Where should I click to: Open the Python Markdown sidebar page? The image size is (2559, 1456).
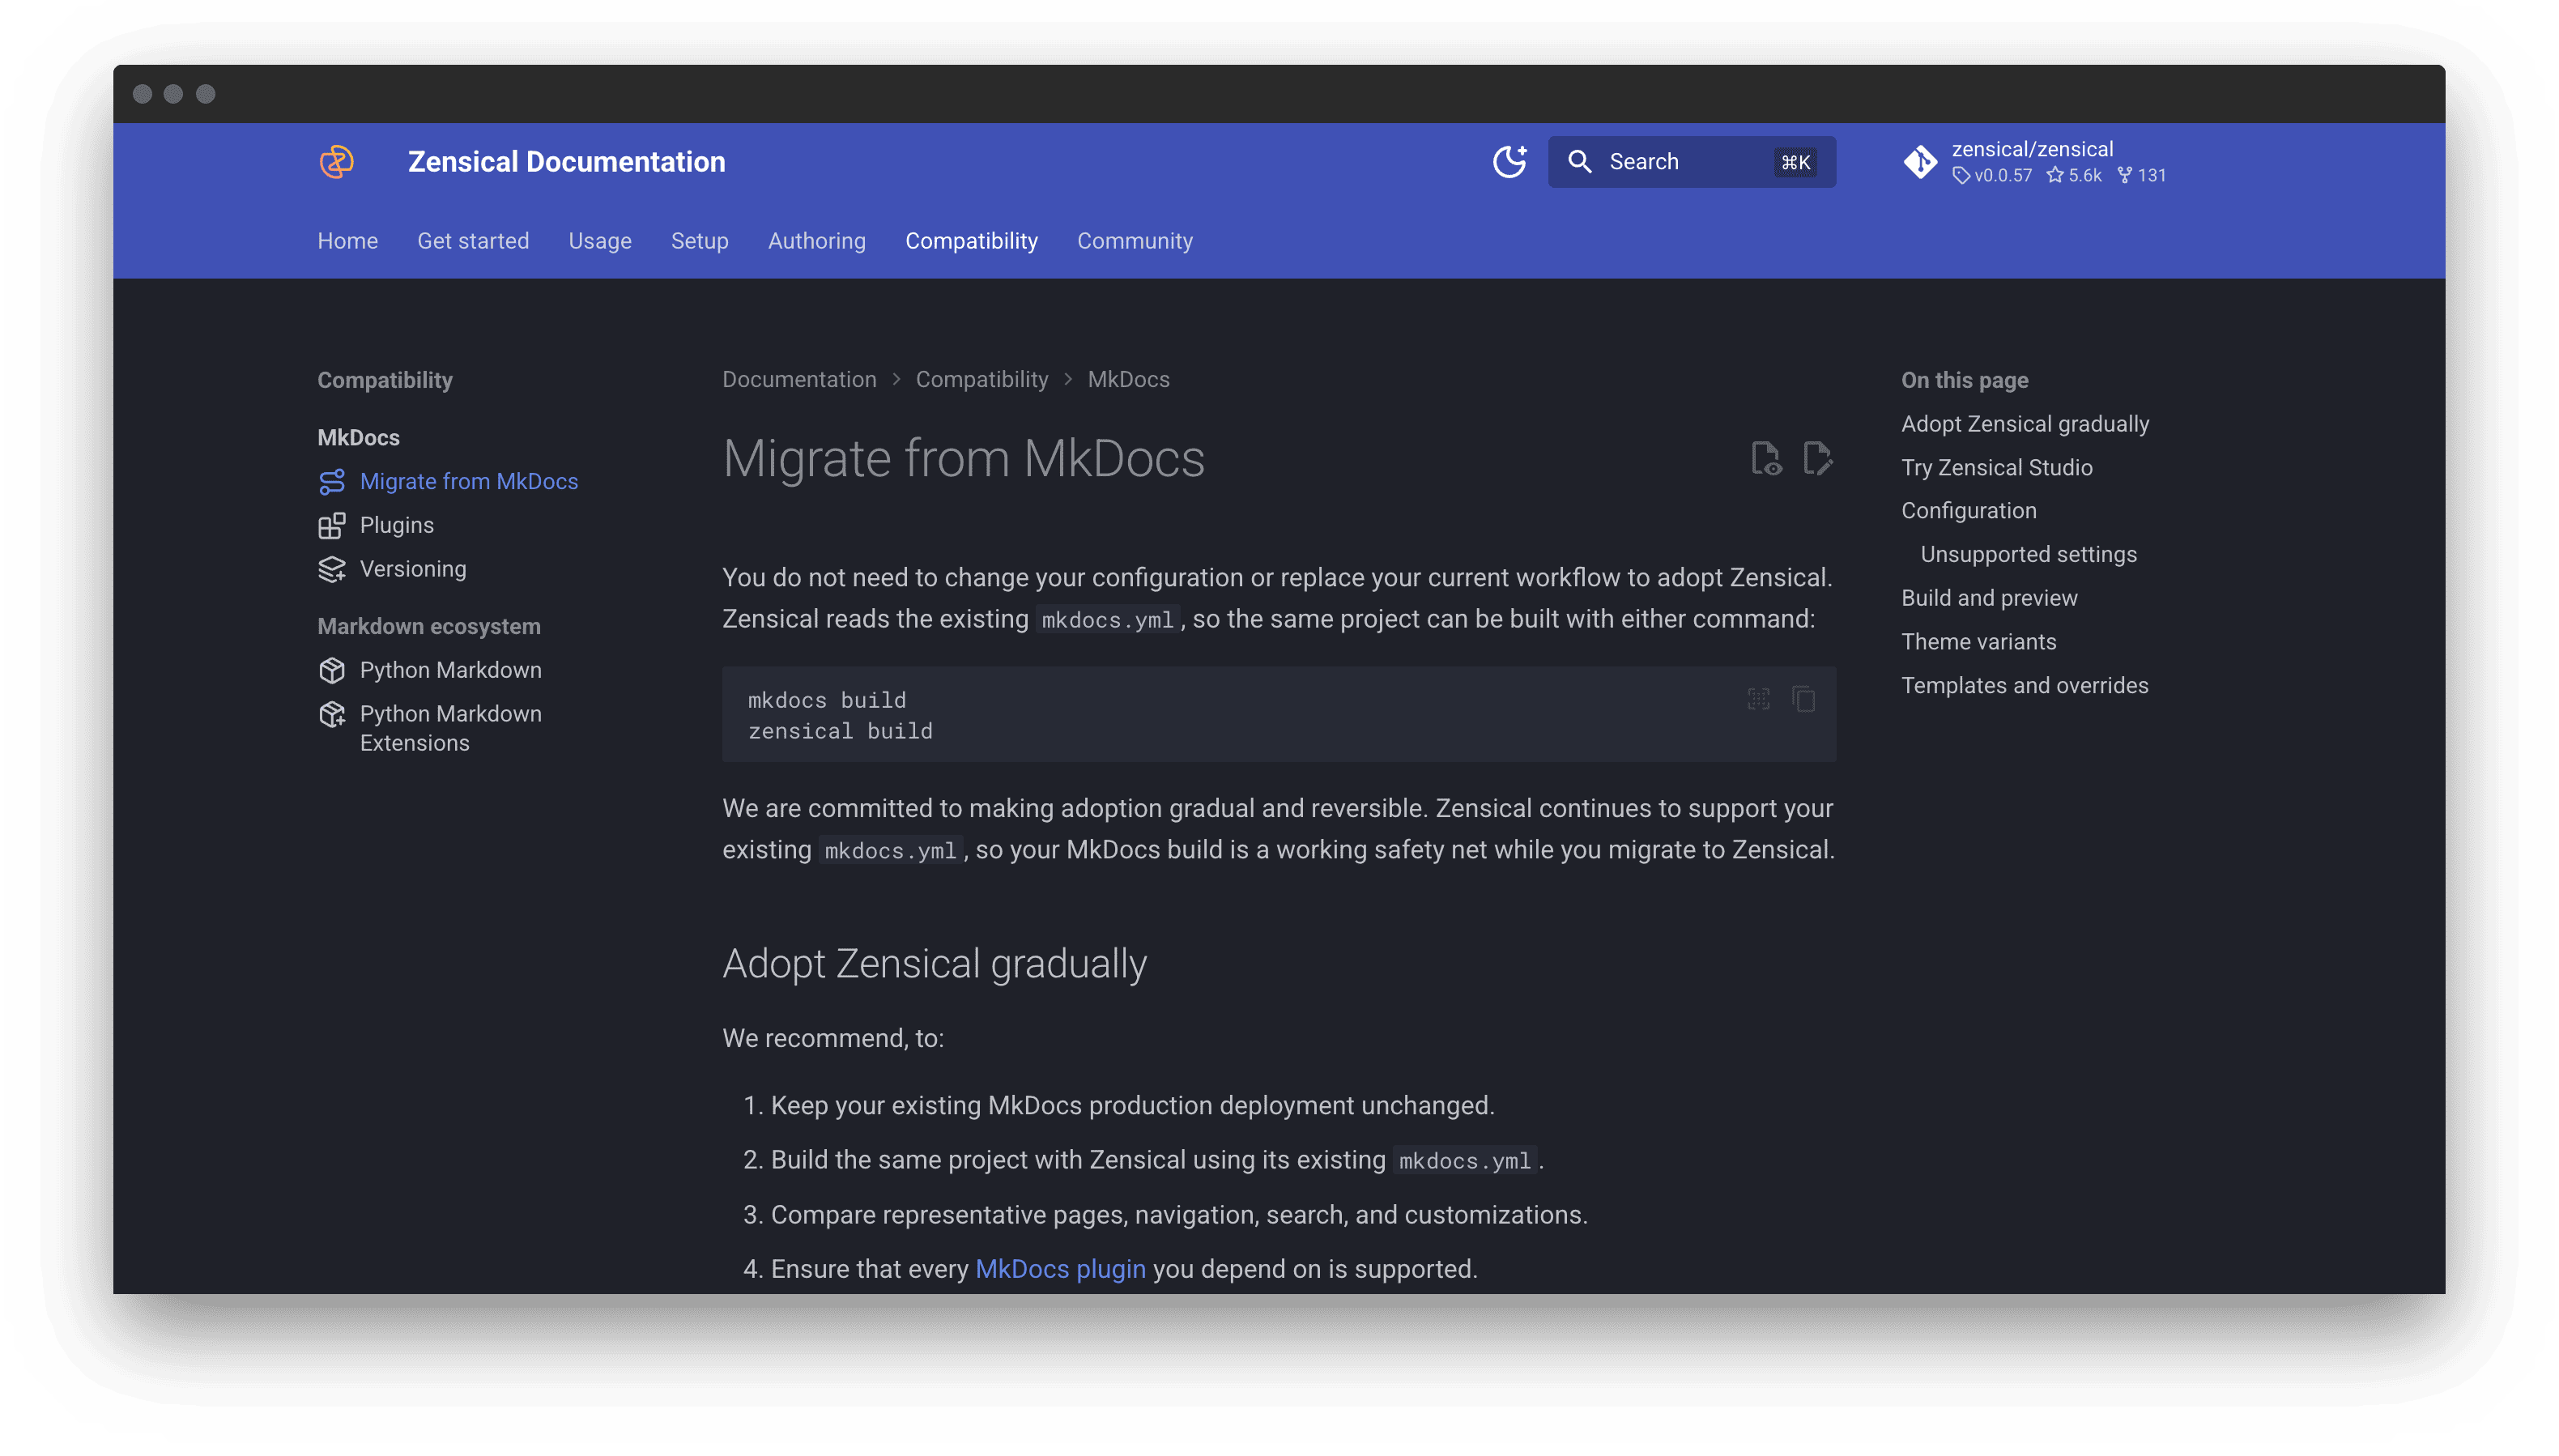coord(450,670)
